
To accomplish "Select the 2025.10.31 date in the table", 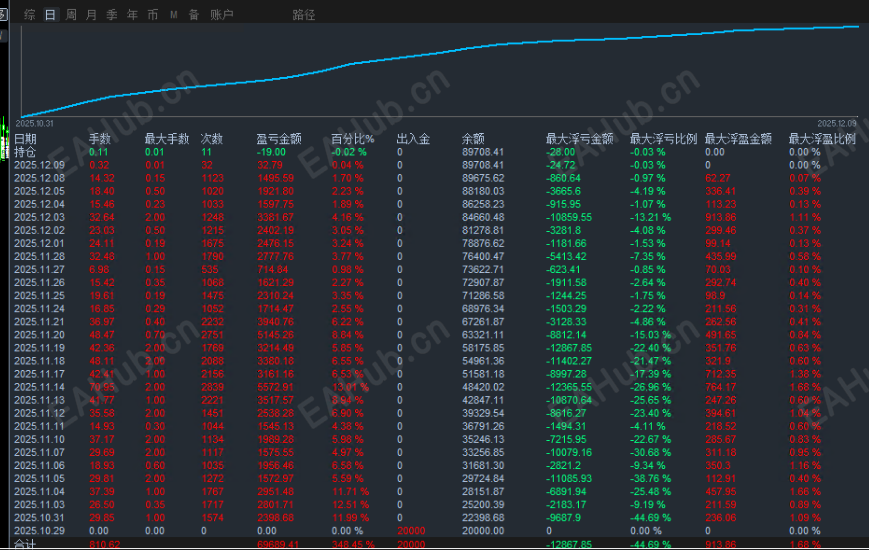I will coord(39,518).
